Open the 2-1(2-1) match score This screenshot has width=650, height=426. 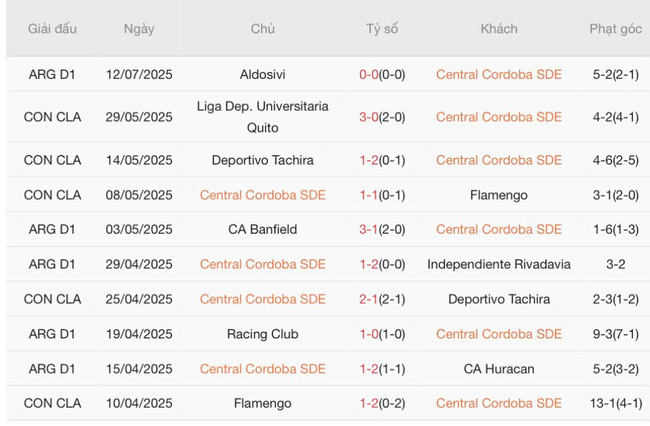[382, 299]
